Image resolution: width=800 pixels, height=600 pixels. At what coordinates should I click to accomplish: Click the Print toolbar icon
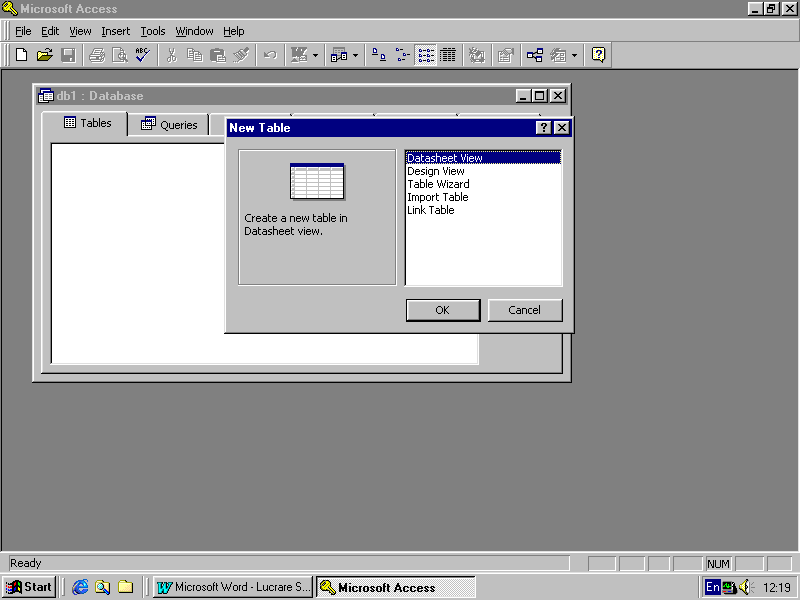(97, 55)
